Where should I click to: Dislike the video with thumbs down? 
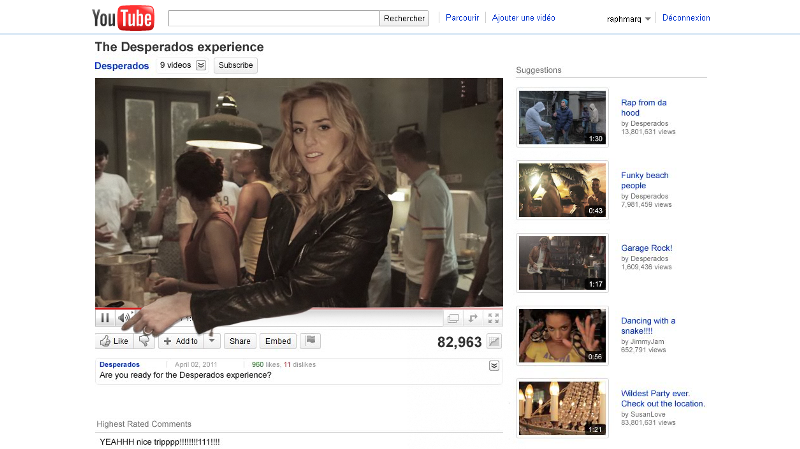click(x=144, y=341)
